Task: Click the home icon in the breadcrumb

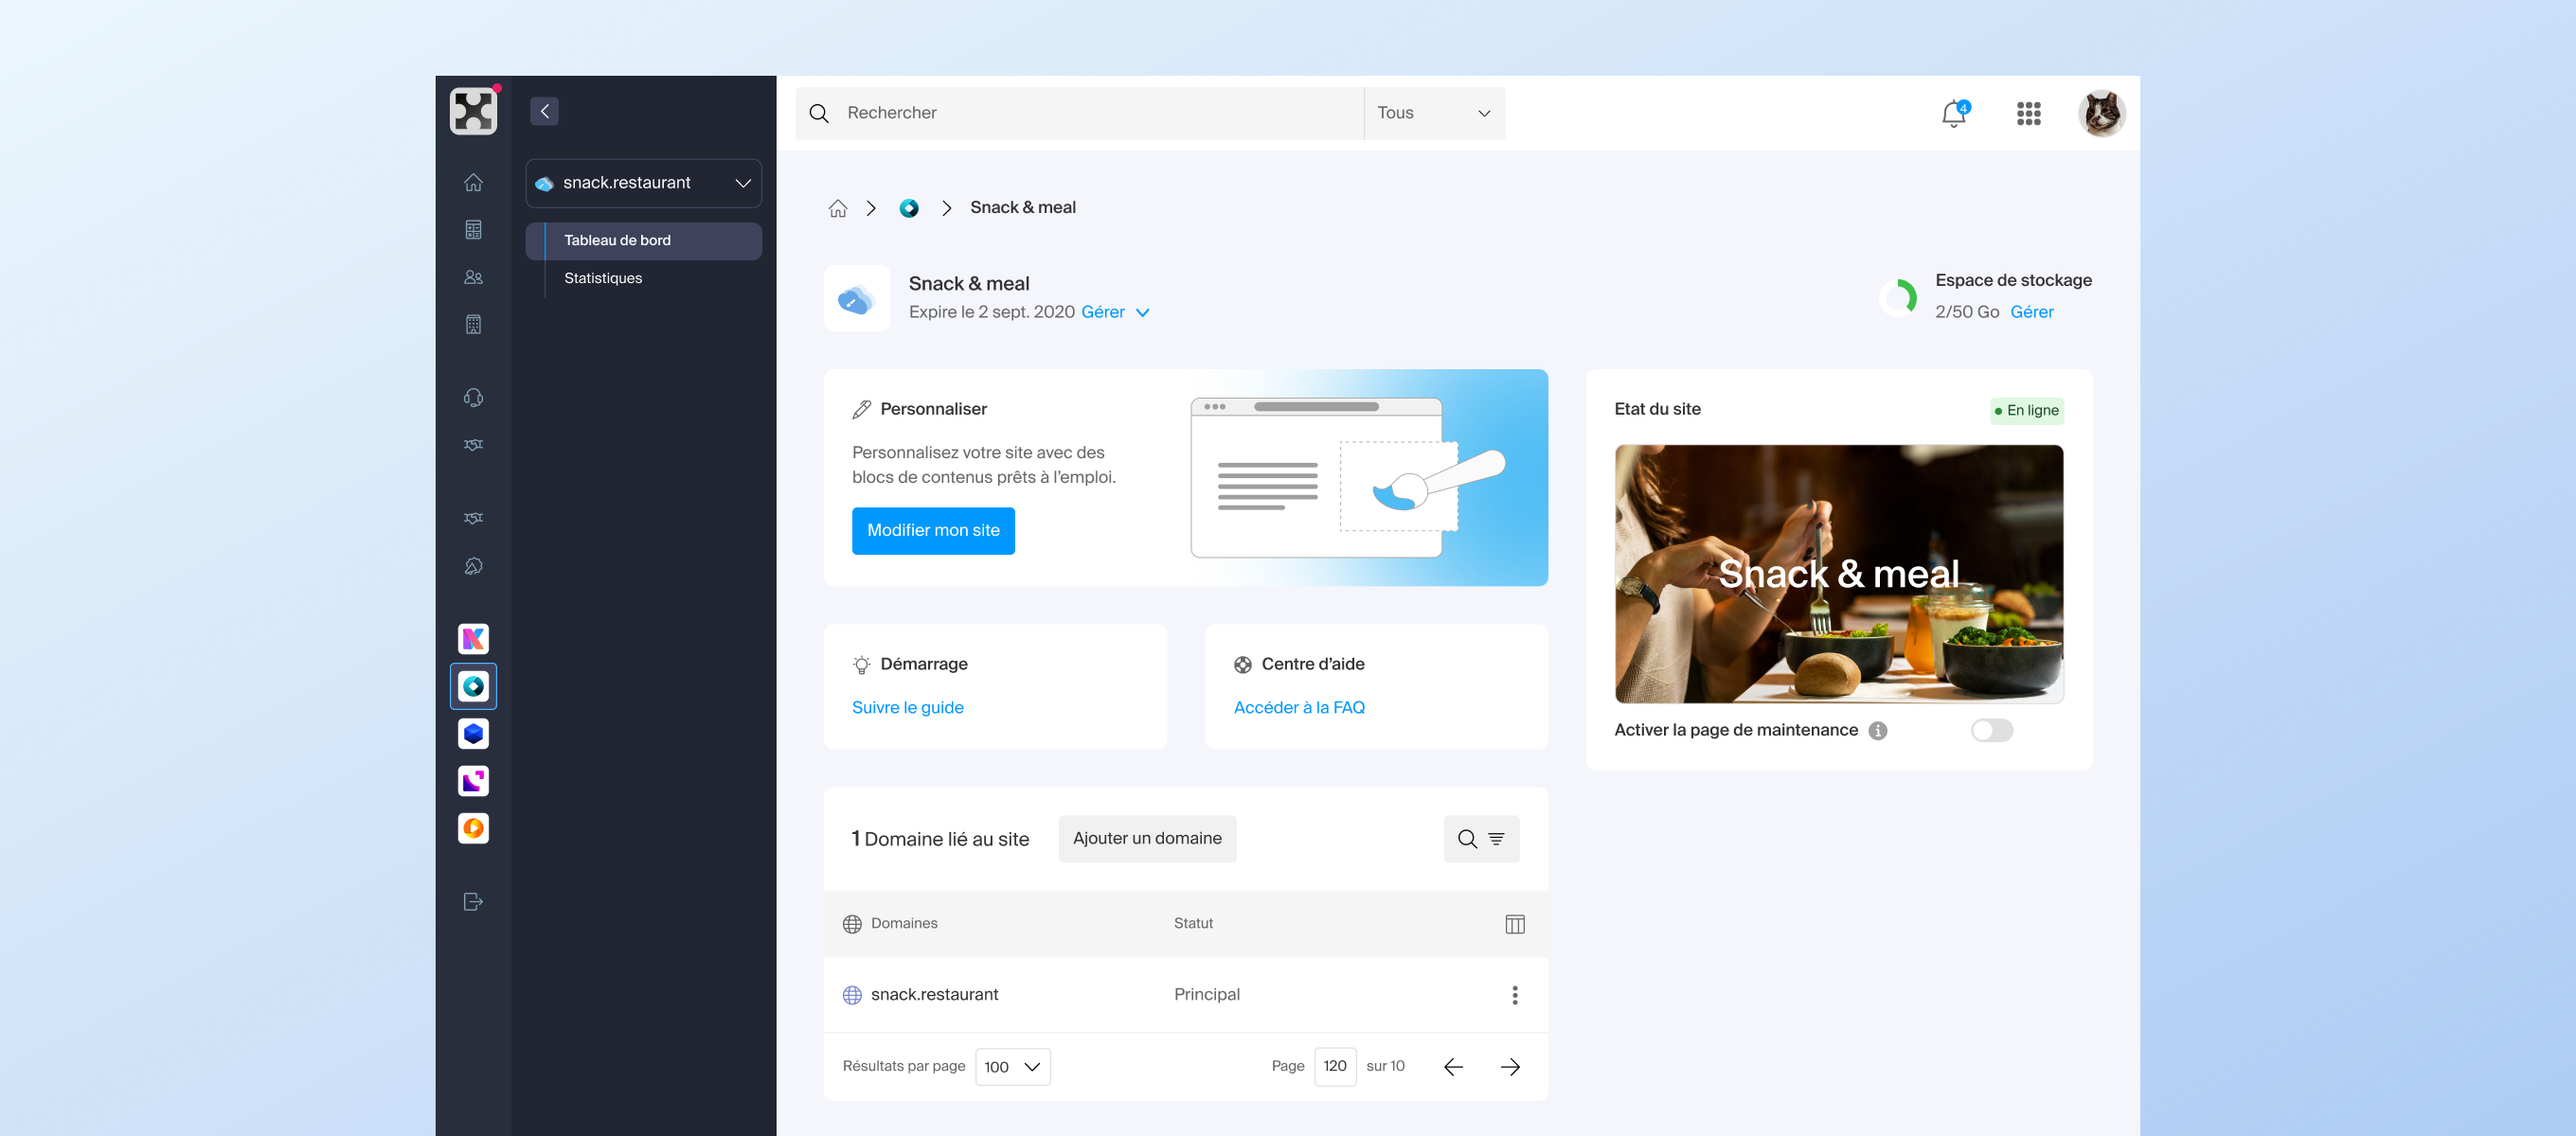Action: click(838, 208)
